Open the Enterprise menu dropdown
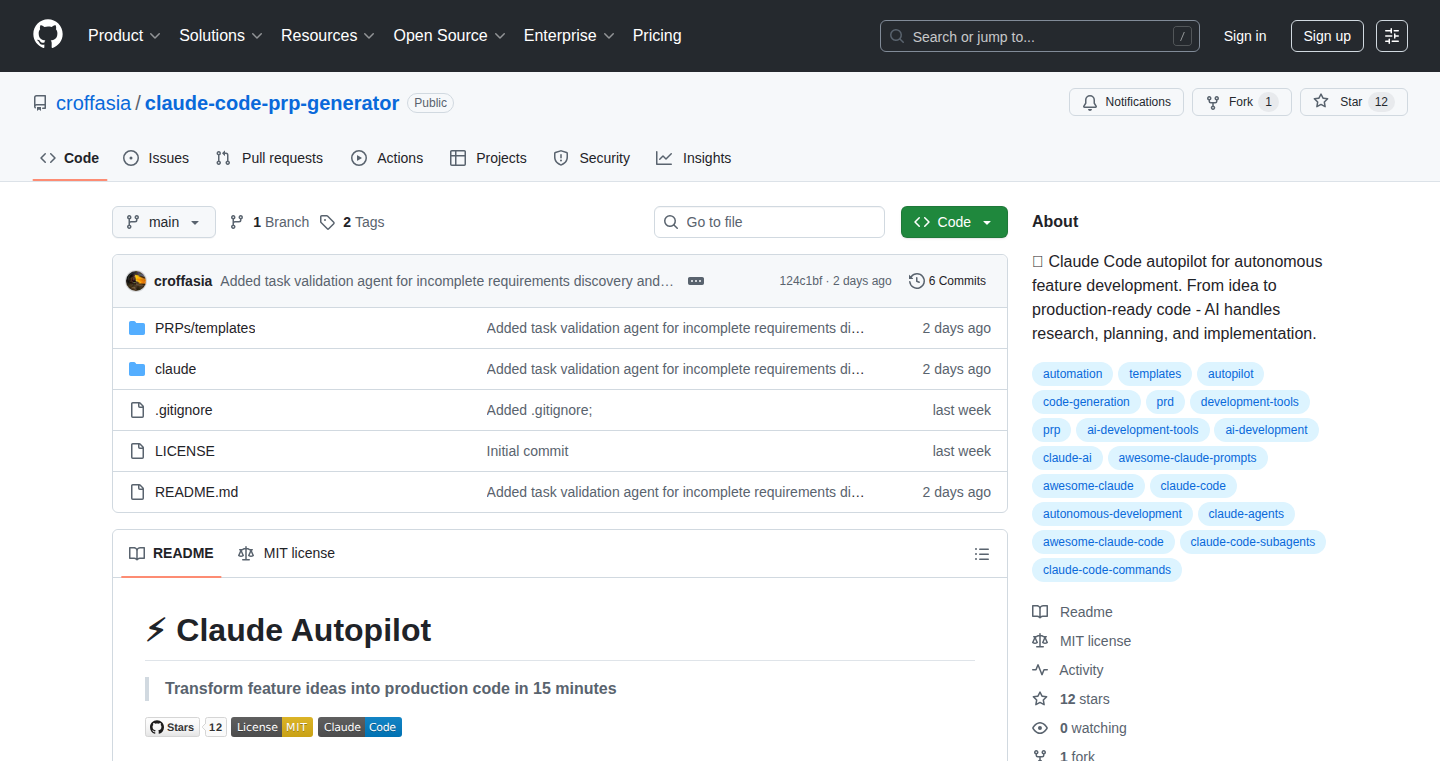The width and height of the screenshot is (1440, 761). coord(569,36)
